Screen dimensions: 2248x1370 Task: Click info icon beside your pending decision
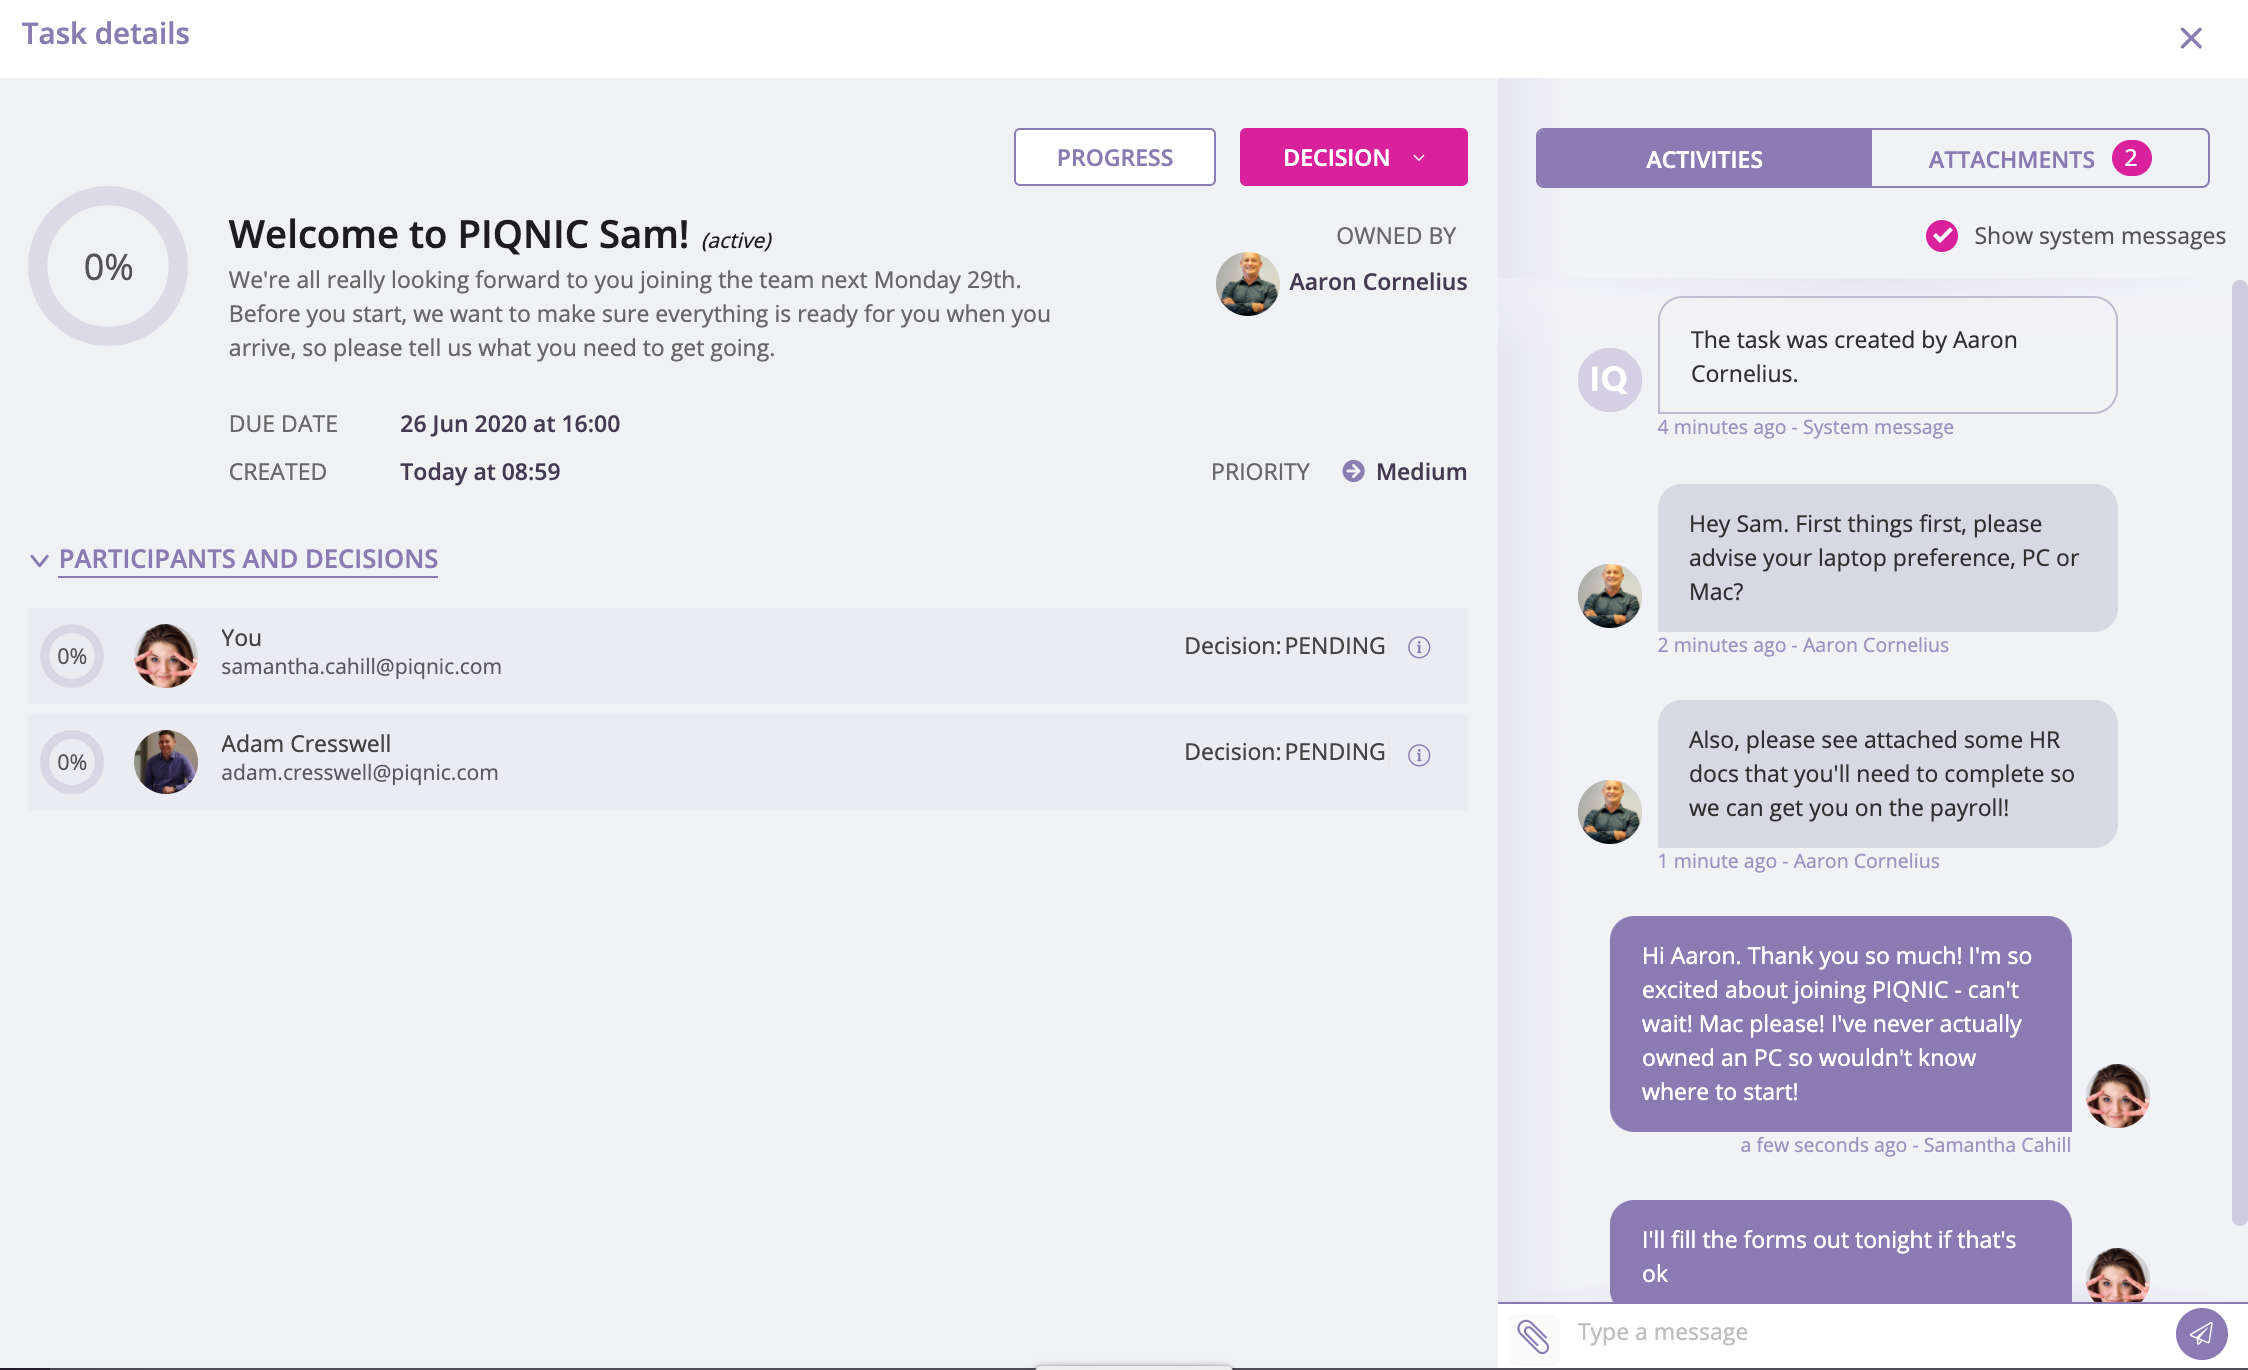(1419, 647)
